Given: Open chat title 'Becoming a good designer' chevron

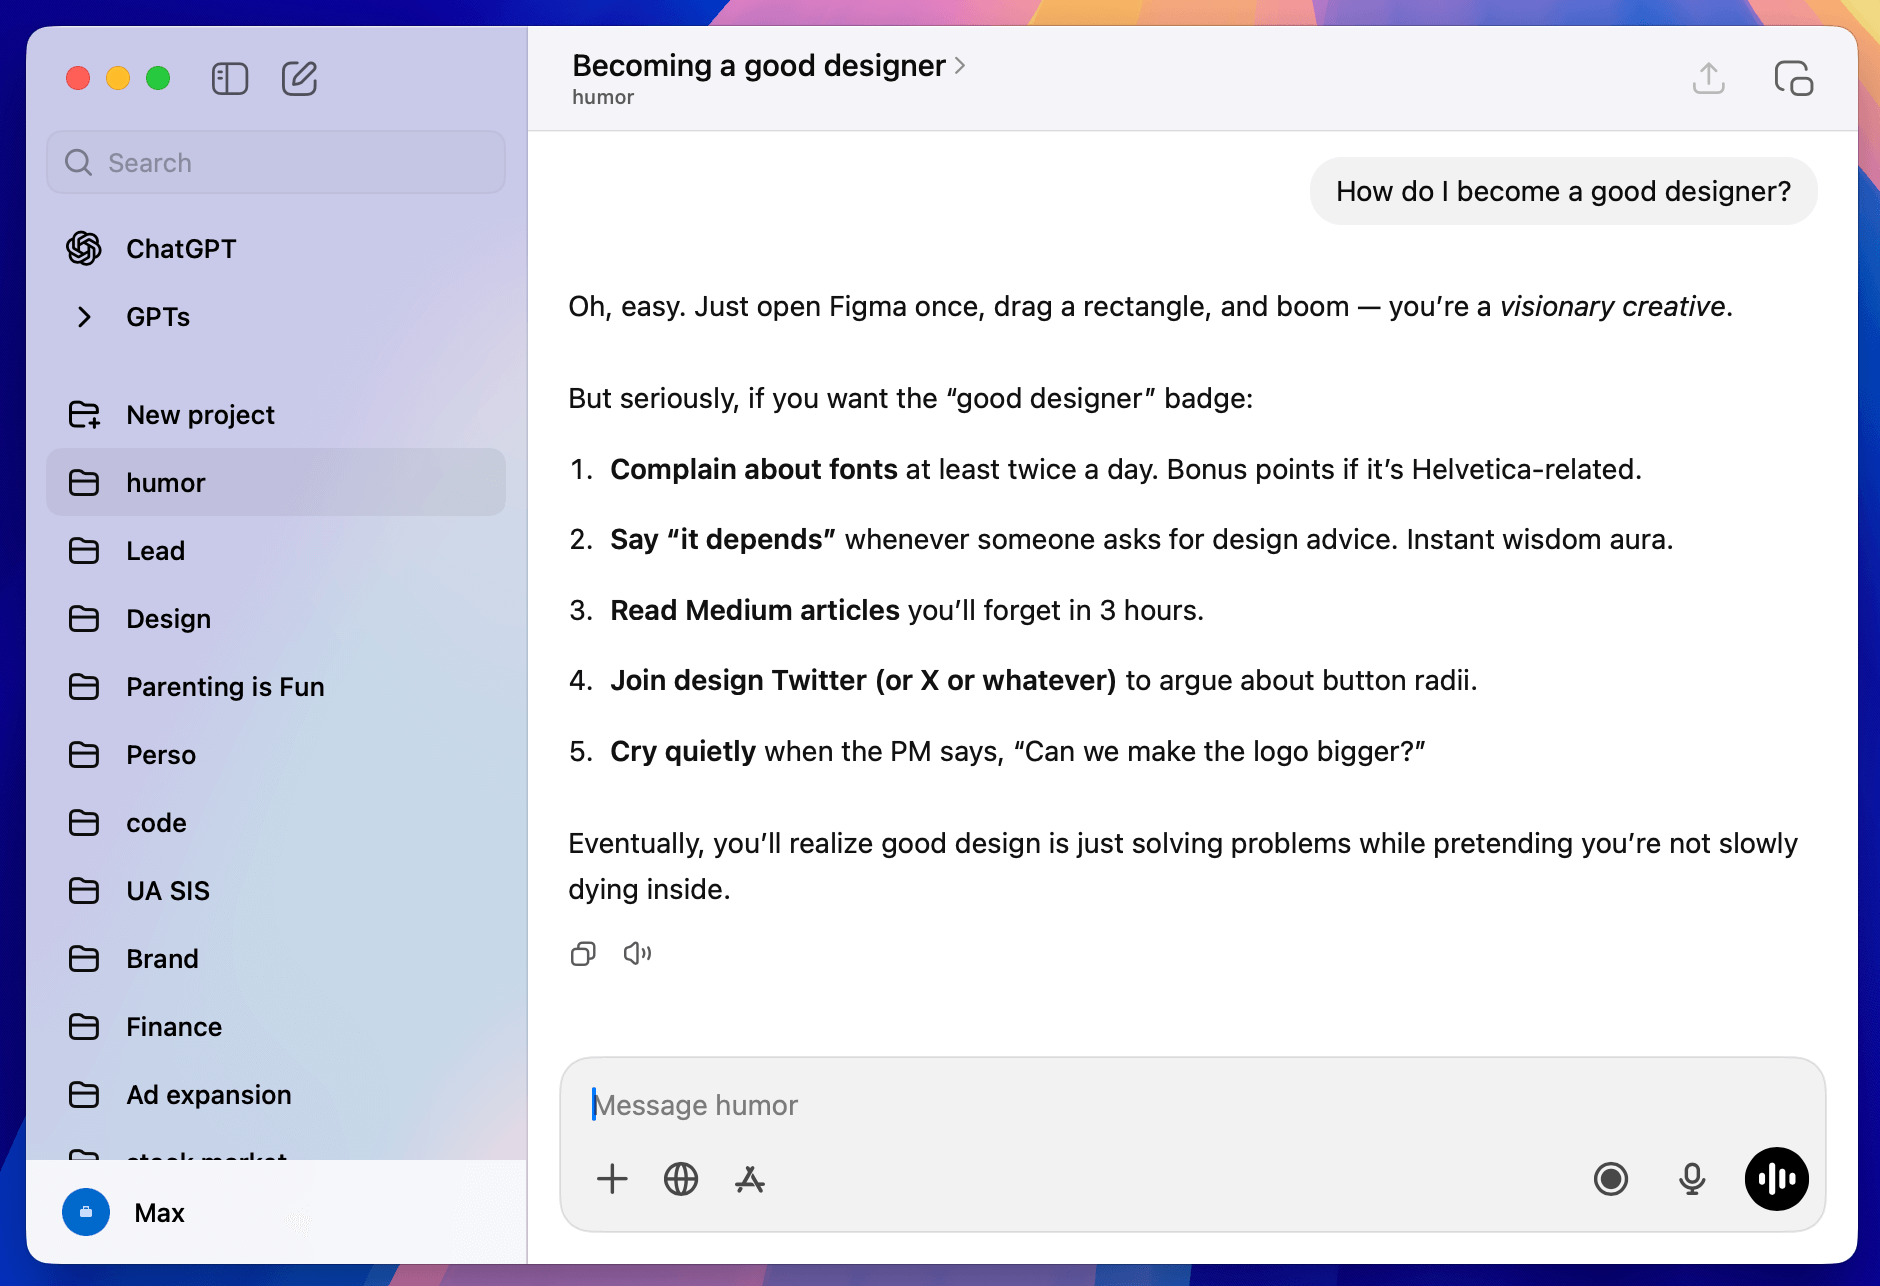Looking at the screenshot, I should point(960,66).
